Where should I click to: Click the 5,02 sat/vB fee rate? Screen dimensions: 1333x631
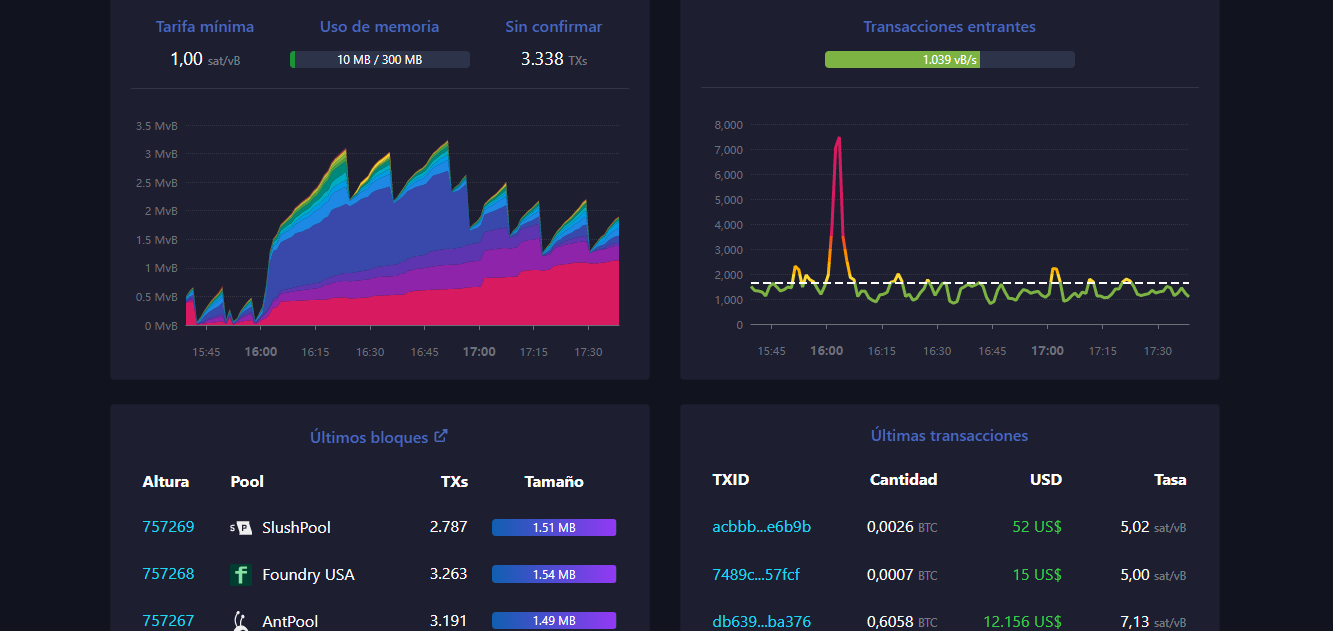(x=1153, y=527)
